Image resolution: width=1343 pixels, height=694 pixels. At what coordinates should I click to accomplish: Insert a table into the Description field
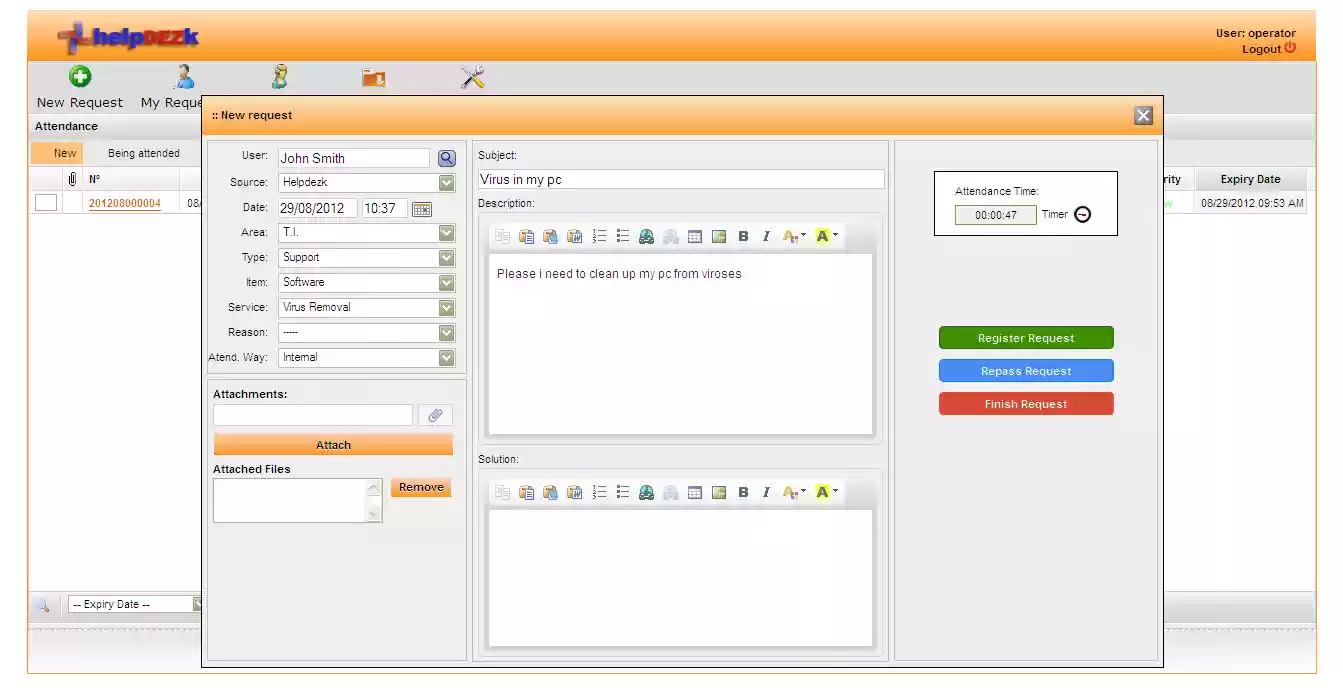pyautogui.click(x=694, y=236)
